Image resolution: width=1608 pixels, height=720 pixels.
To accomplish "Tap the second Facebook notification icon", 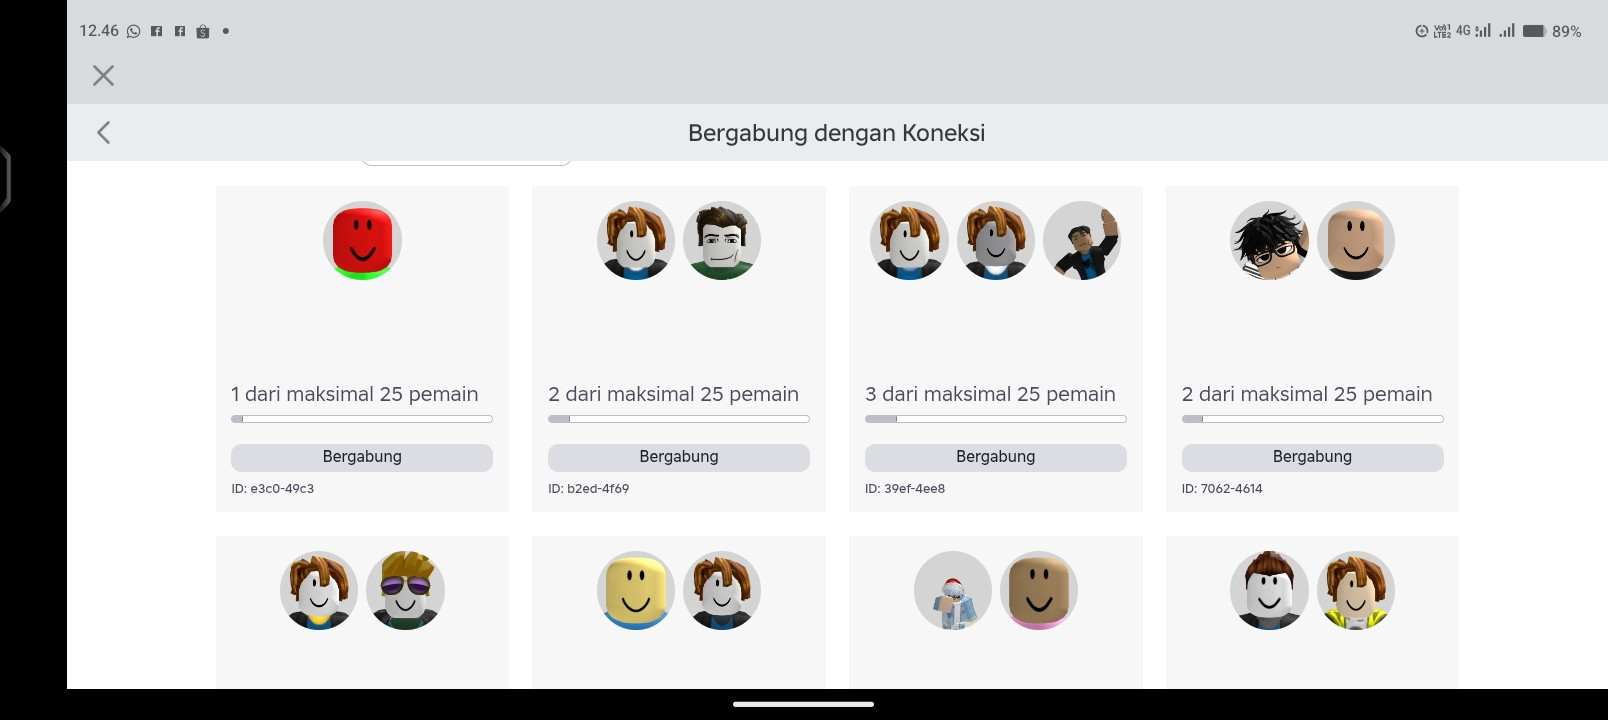I will 180,31.
